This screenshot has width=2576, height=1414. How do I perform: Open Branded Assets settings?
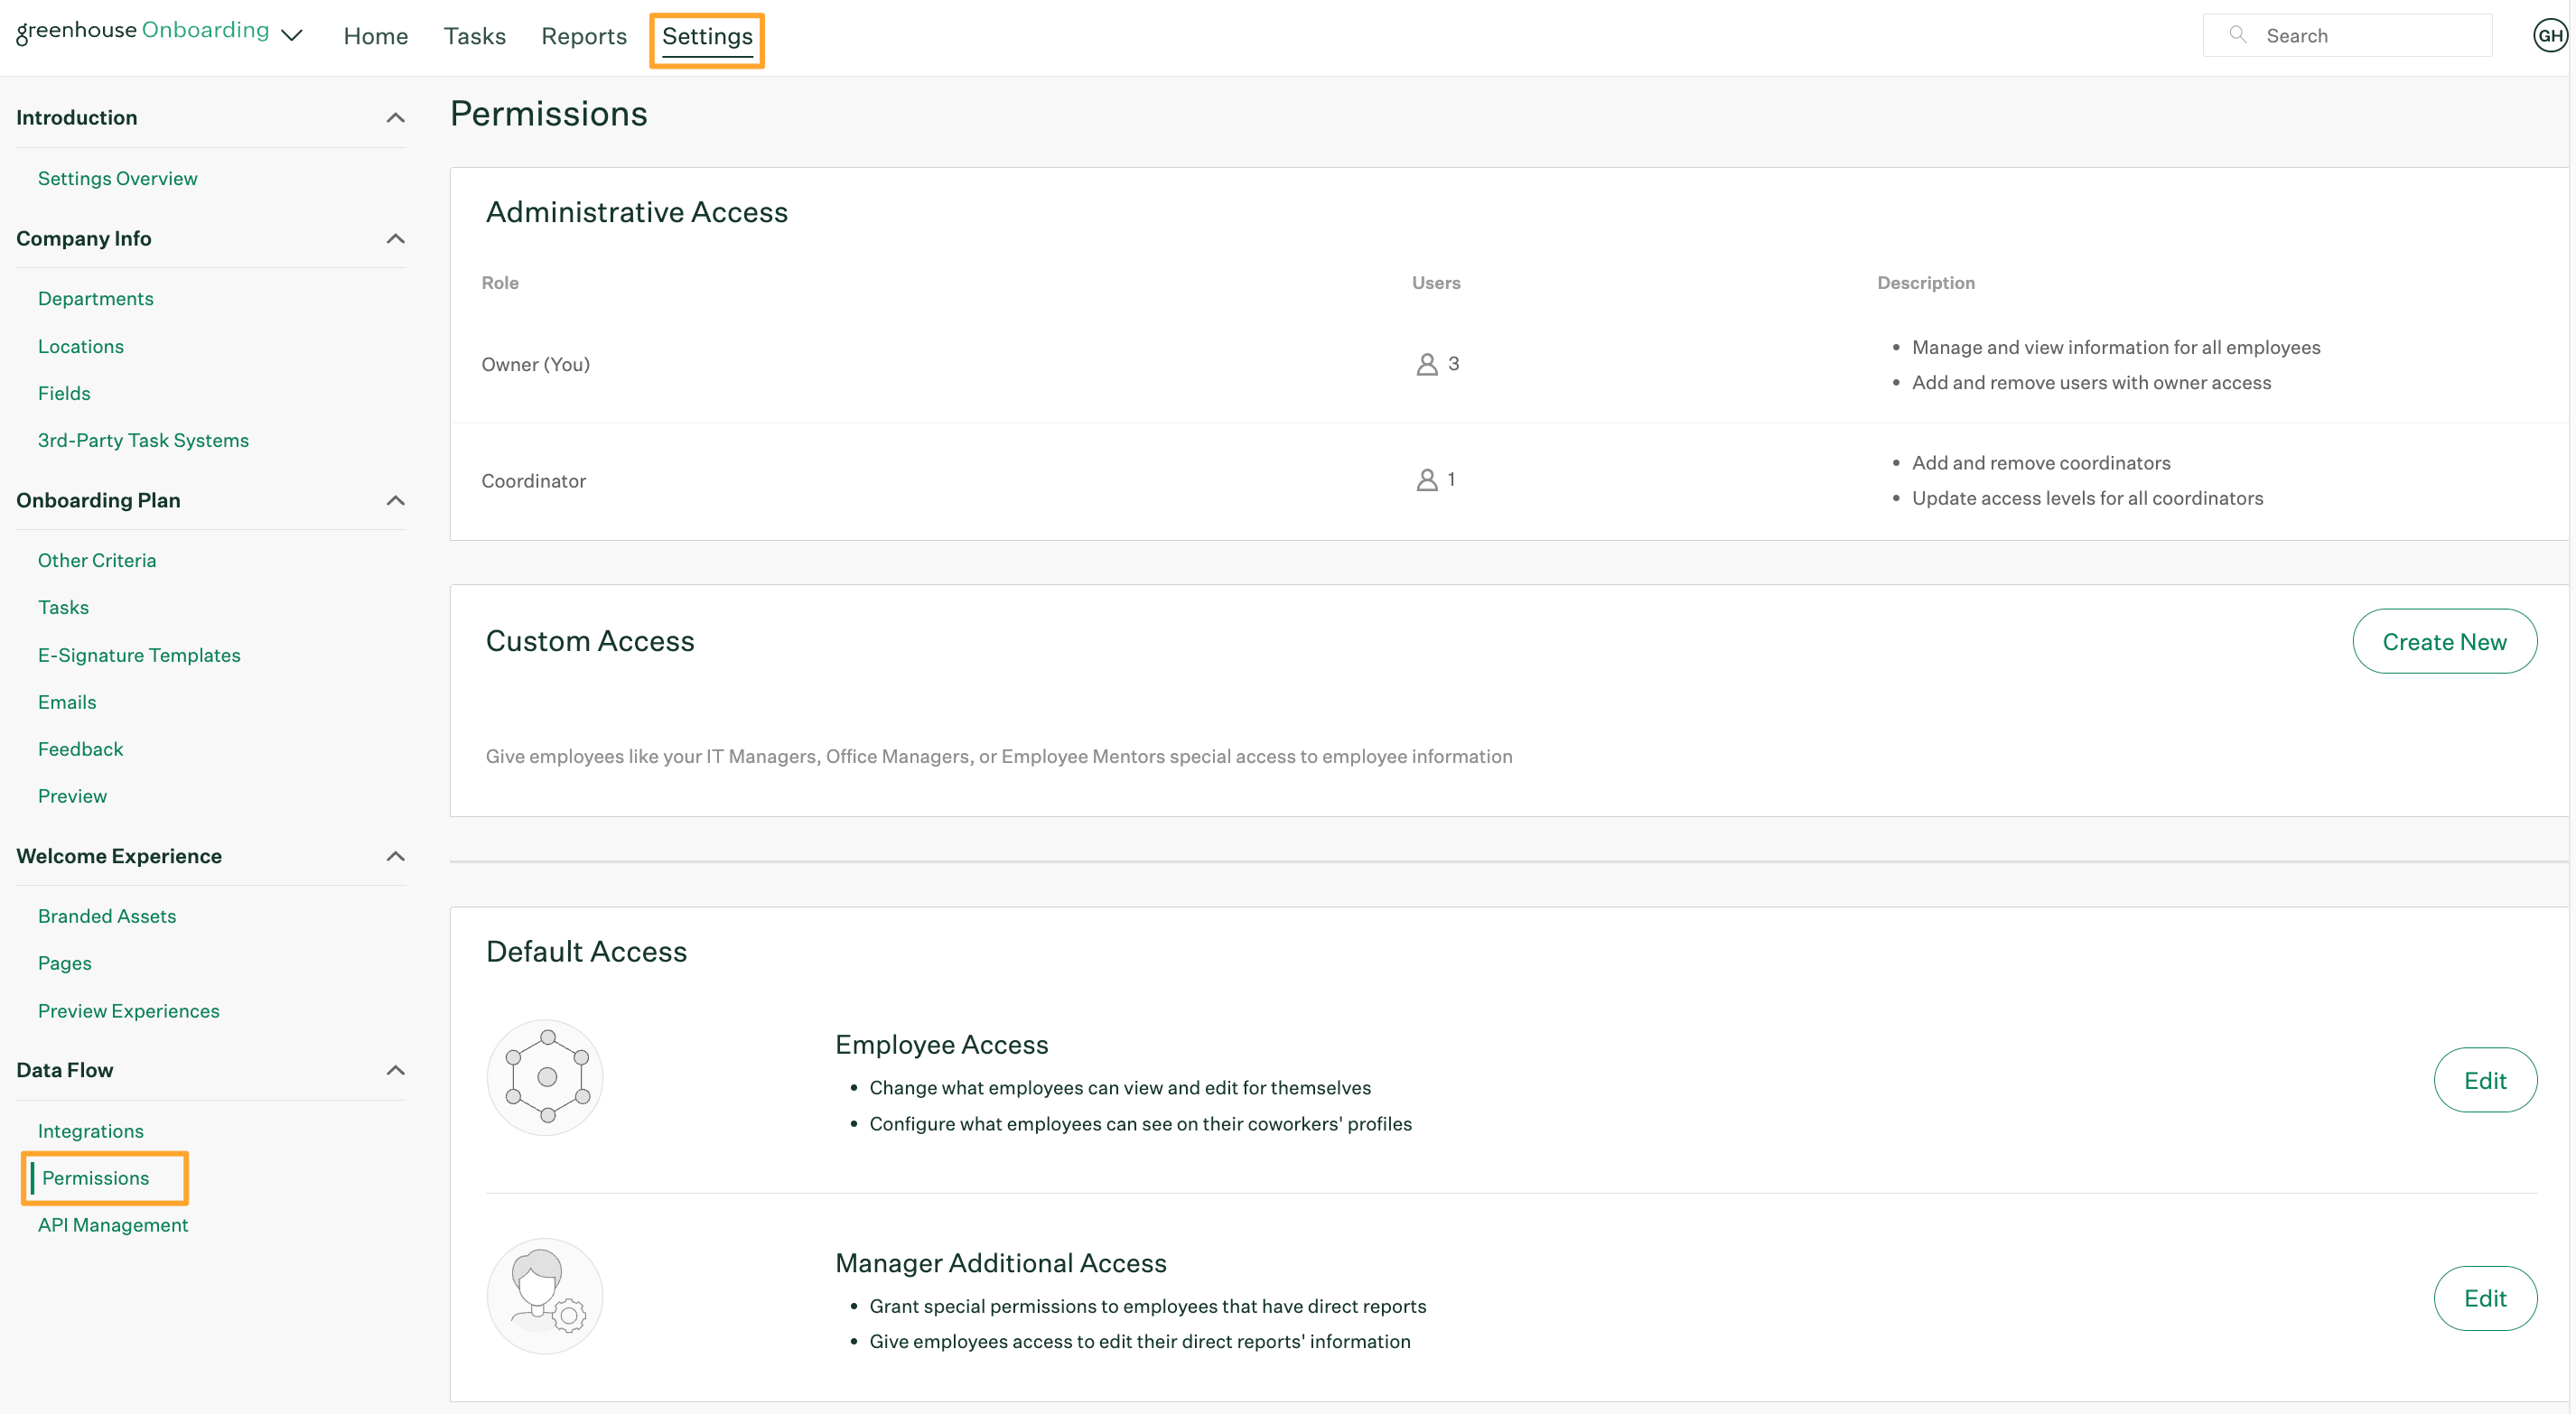pos(107,916)
